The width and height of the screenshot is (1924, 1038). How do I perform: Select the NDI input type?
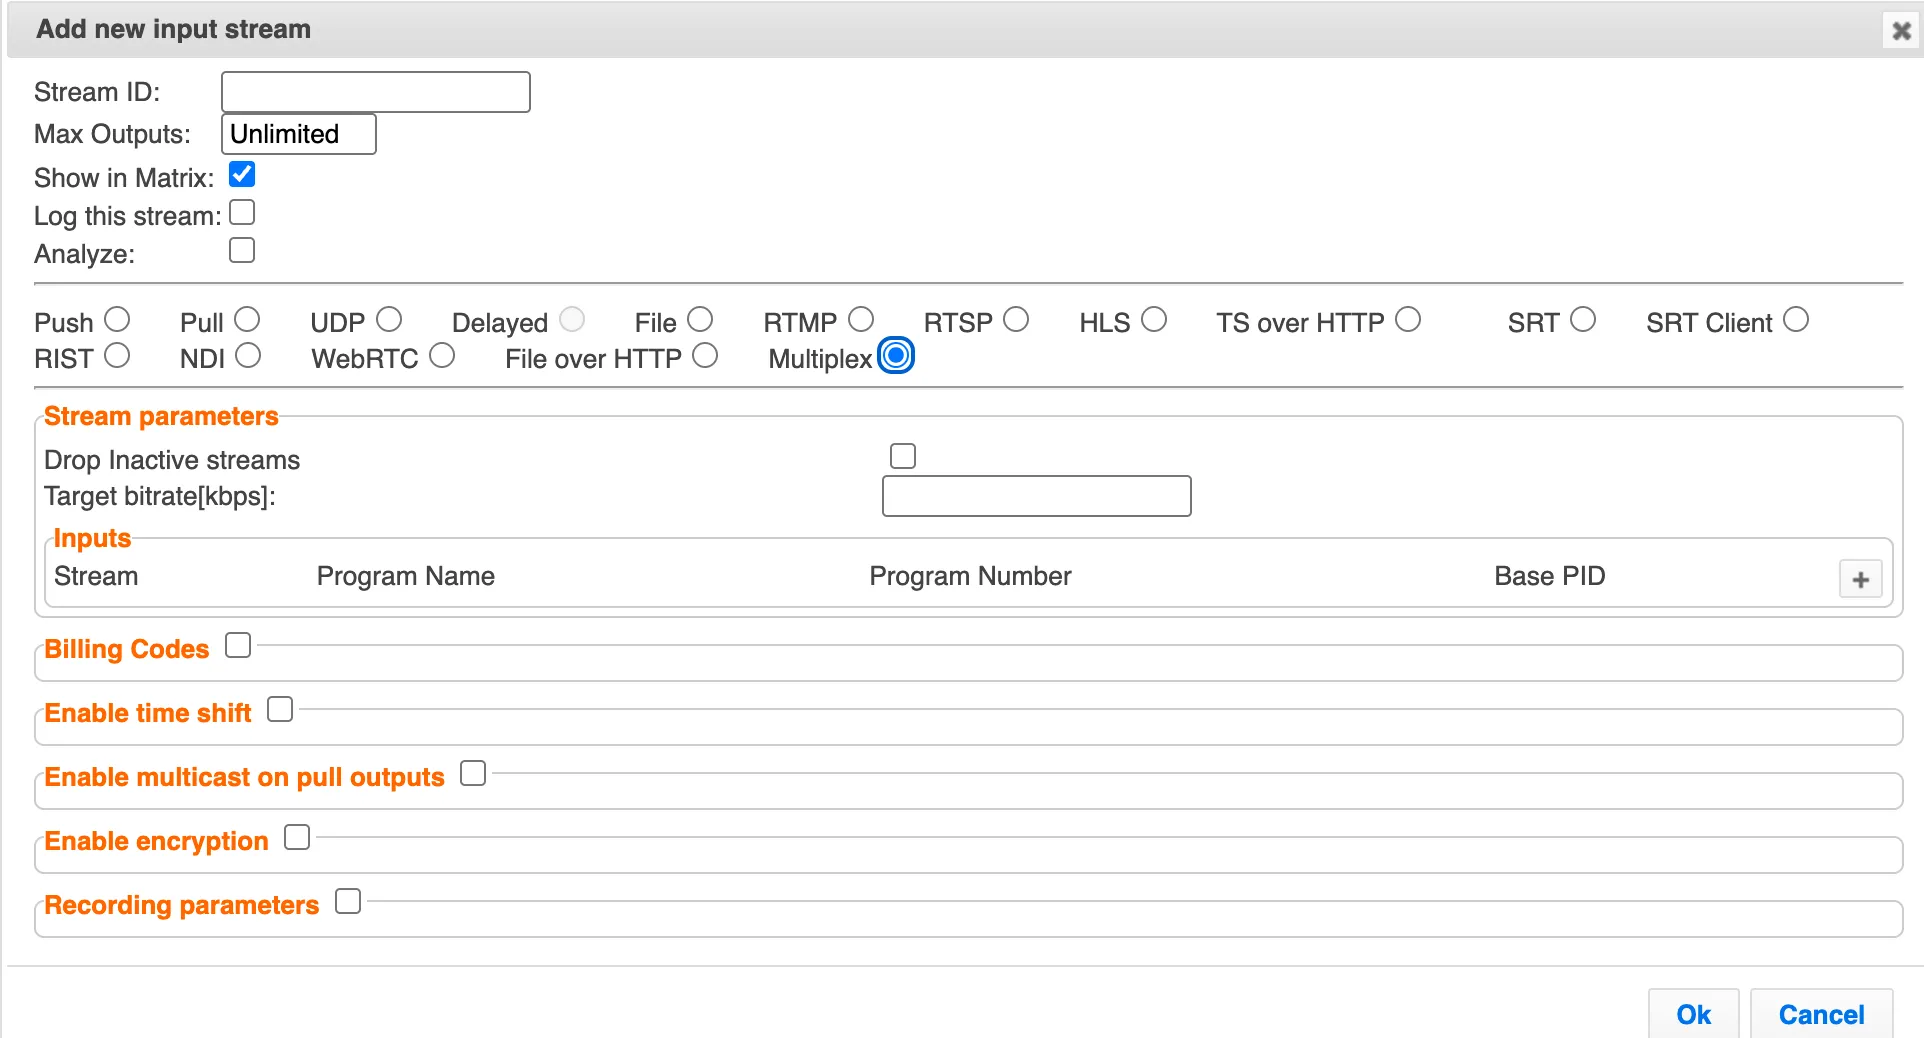tap(248, 356)
